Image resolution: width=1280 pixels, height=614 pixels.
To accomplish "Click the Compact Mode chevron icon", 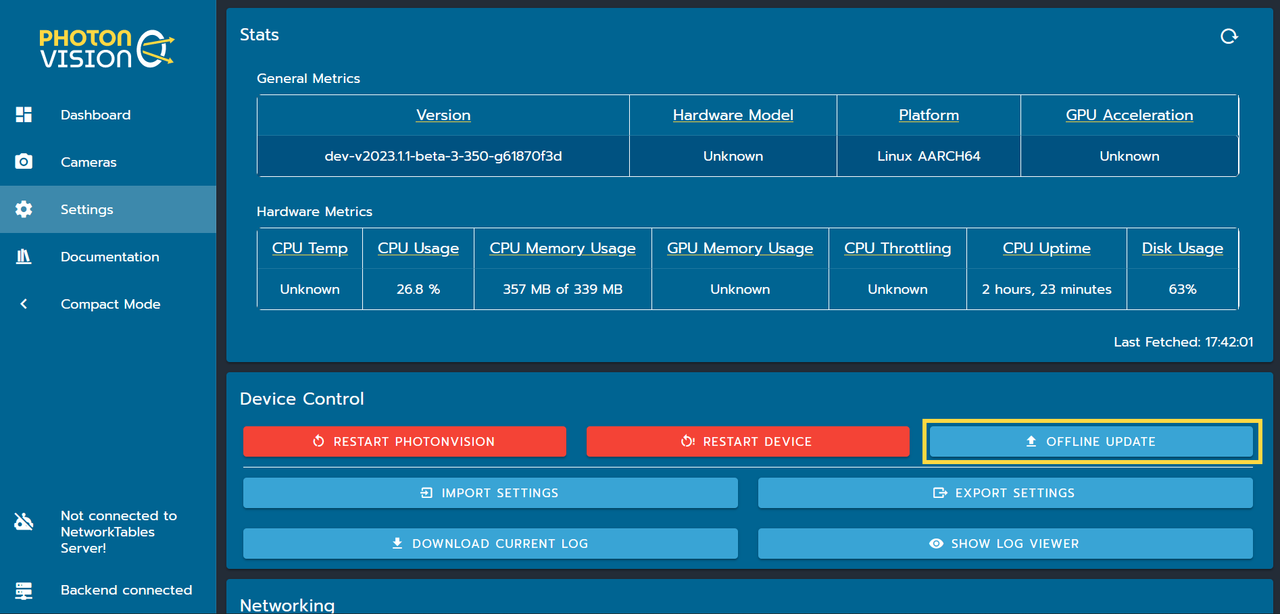I will [24, 304].
